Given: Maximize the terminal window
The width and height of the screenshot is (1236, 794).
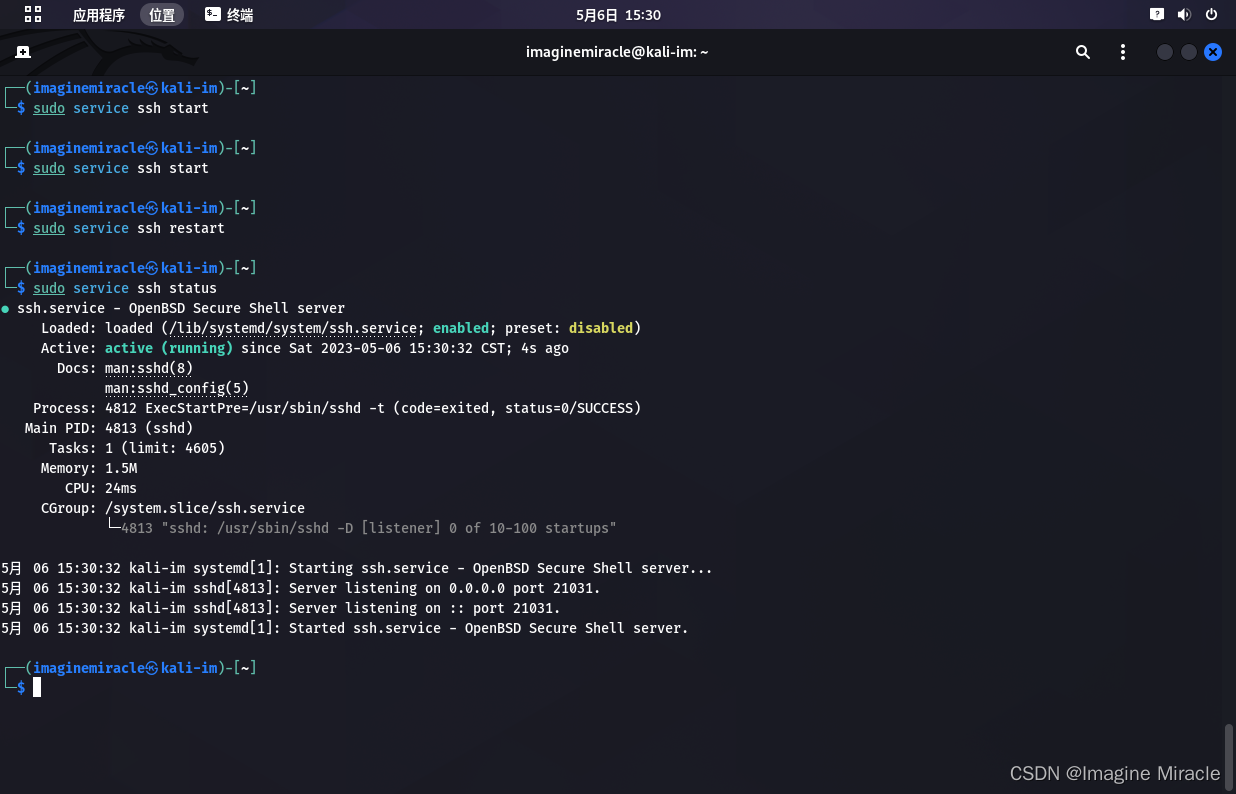Looking at the screenshot, I should point(1189,52).
